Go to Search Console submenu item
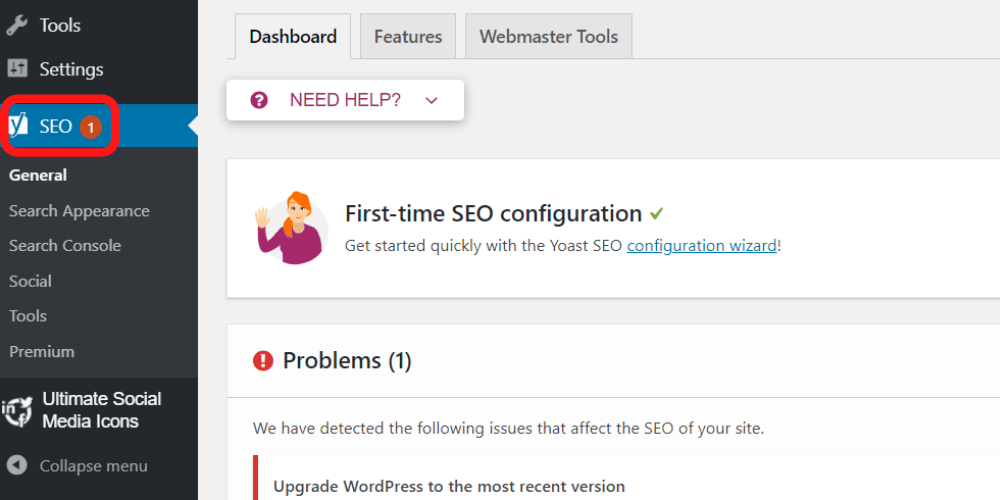1000x500 pixels. pyautogui.click(x=65, y=246)
